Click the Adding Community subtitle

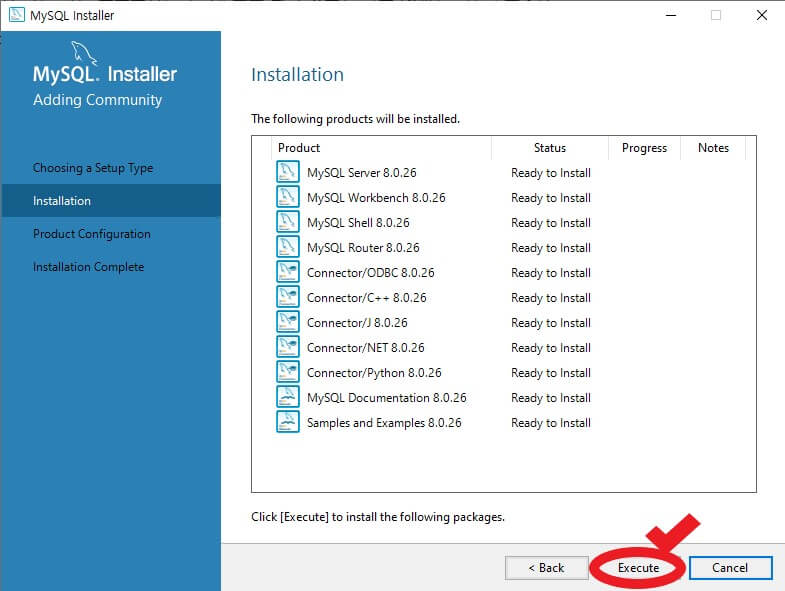98,100
